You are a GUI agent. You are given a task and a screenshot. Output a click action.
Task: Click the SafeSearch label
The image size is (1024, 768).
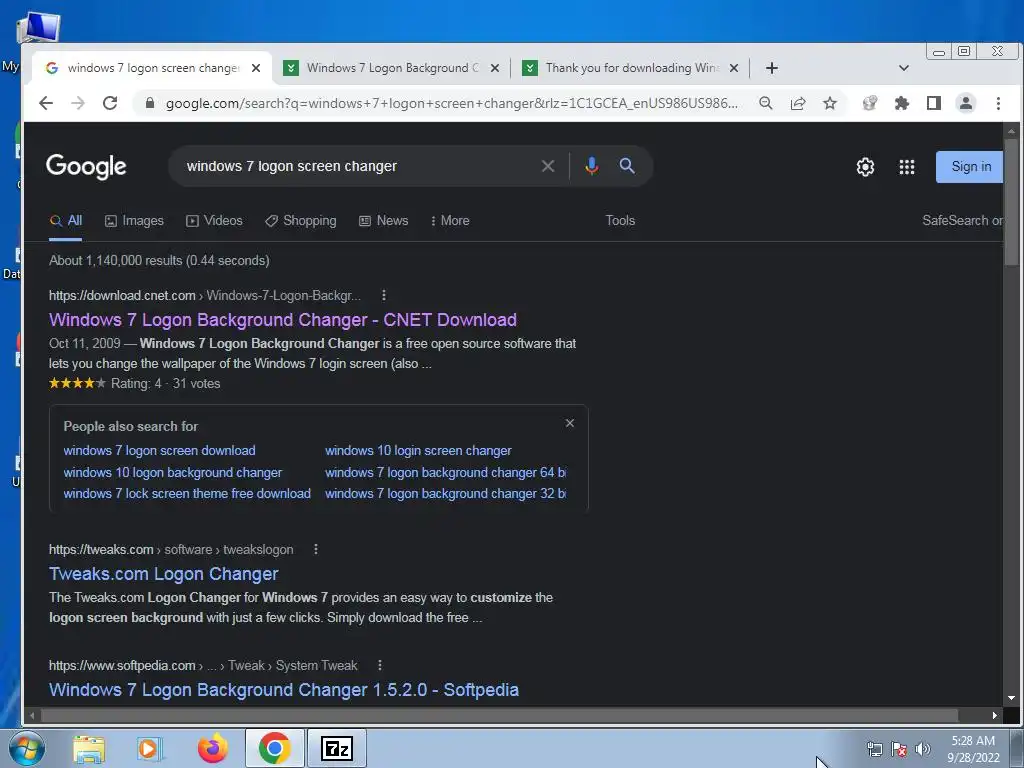962,221
